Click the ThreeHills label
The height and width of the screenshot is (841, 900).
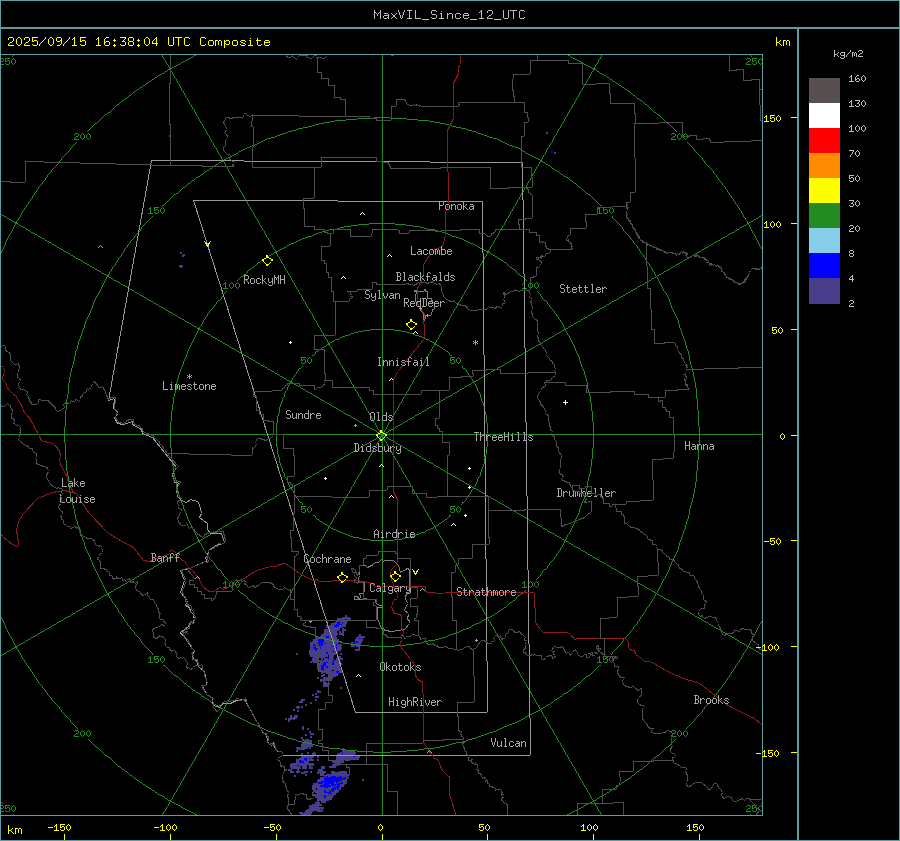[x=503, y=437]
